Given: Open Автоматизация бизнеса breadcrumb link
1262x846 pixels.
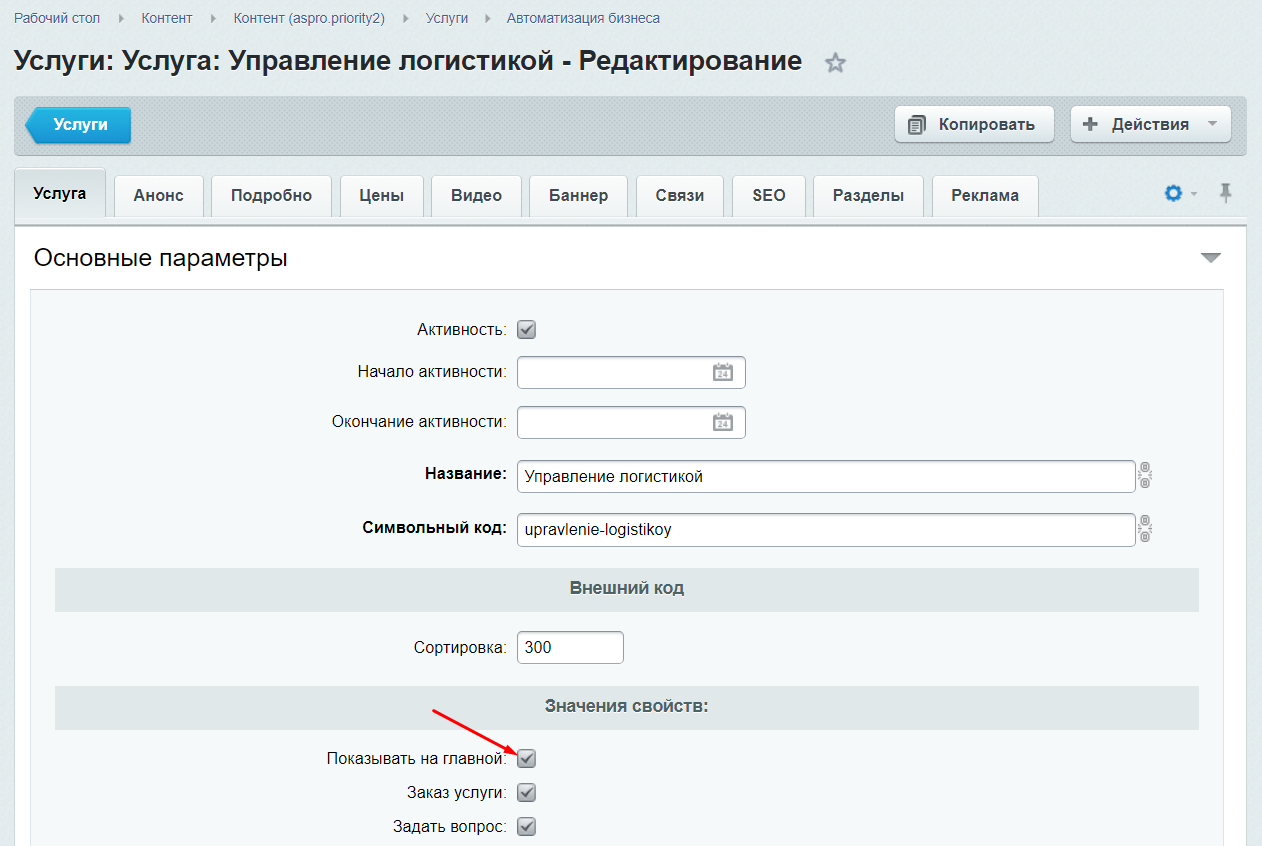Looking at the screenshot, I should [583, 18].
